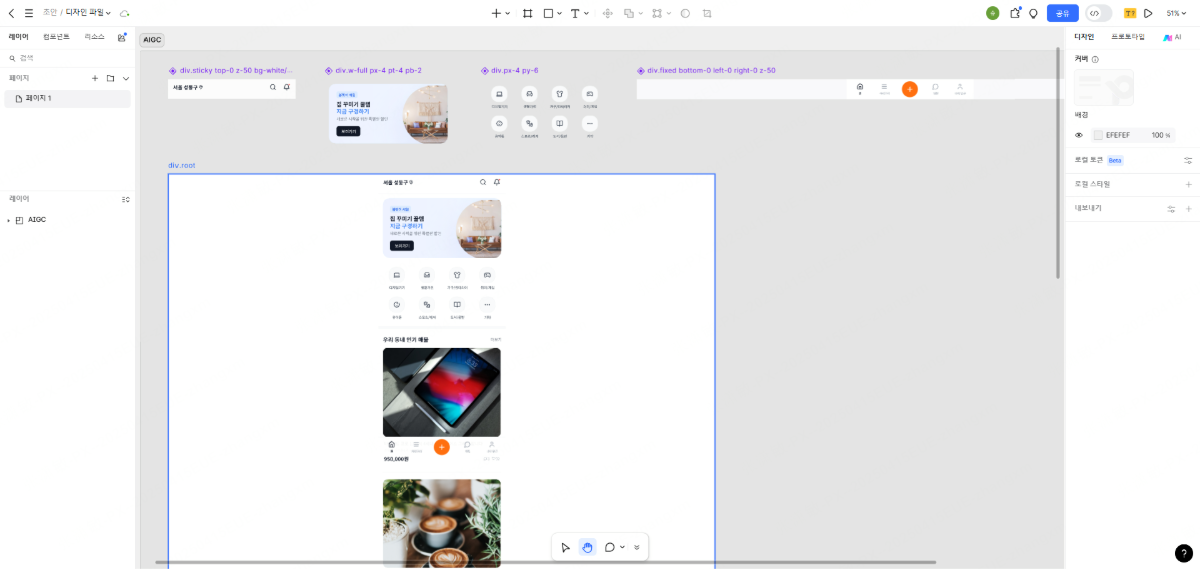Select the hand pan tool
The image size is (1200, 570).
click(x=587, y=547)
